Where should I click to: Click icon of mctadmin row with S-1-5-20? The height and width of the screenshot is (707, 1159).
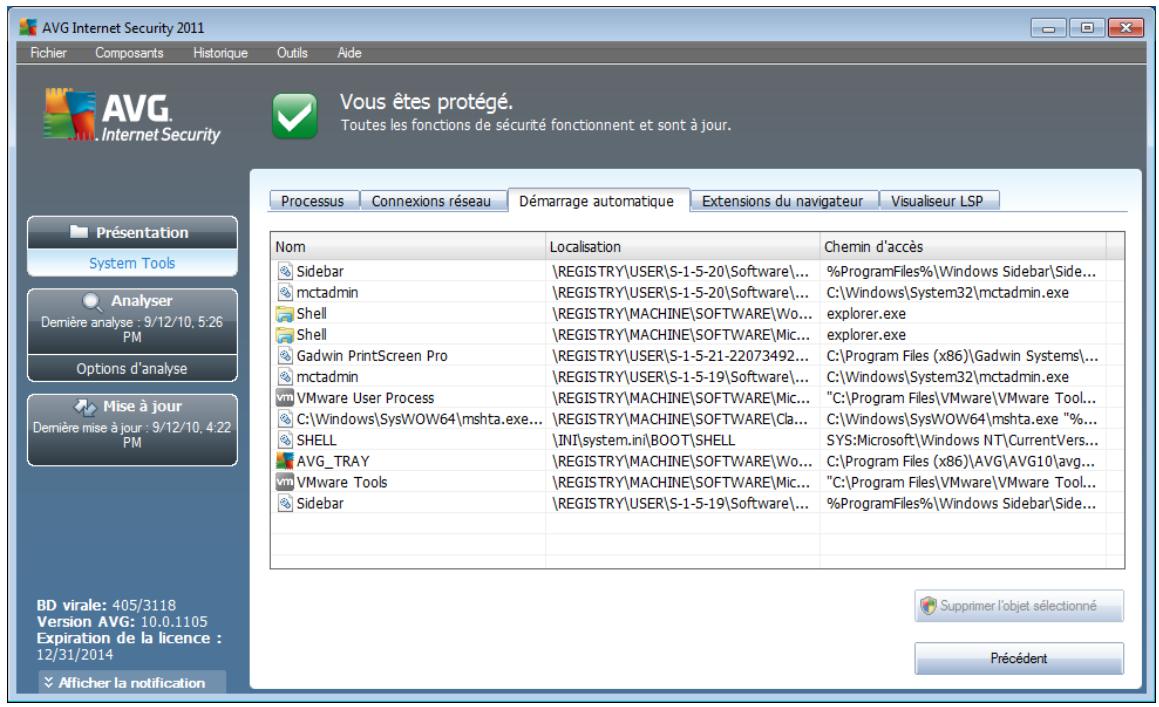point(285,292)
